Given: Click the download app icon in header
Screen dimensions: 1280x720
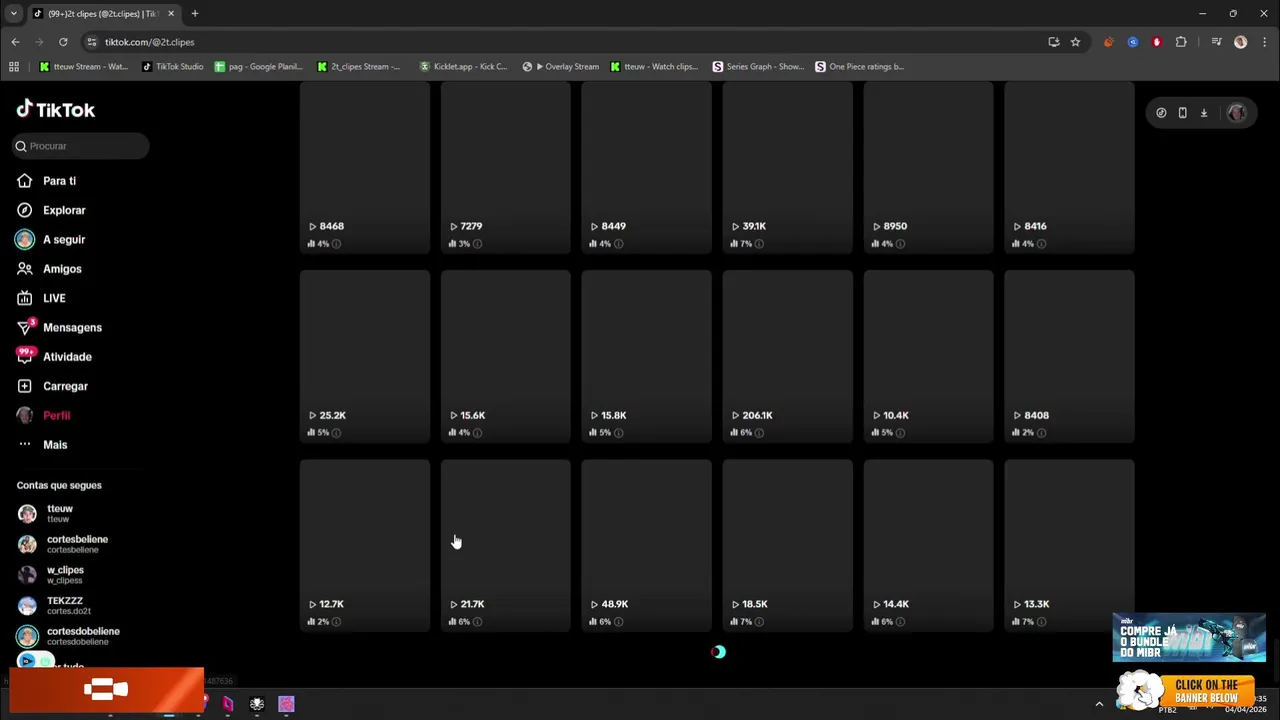Looking at the screenshot, I should pyautogui.click(x=1204, y=113).
